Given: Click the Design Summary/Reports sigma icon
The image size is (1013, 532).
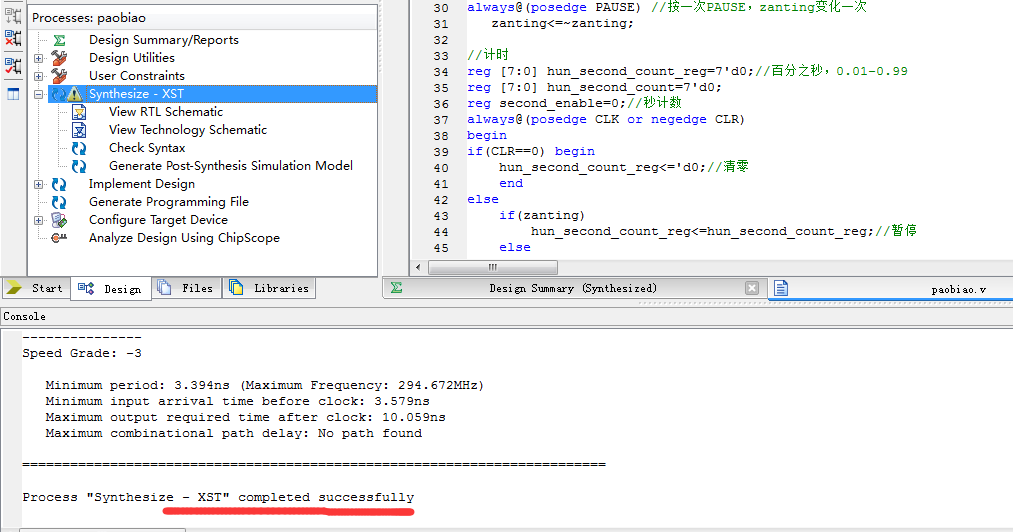Looking at the screenshot, I should pyautogui.click(x=59, y=40).
